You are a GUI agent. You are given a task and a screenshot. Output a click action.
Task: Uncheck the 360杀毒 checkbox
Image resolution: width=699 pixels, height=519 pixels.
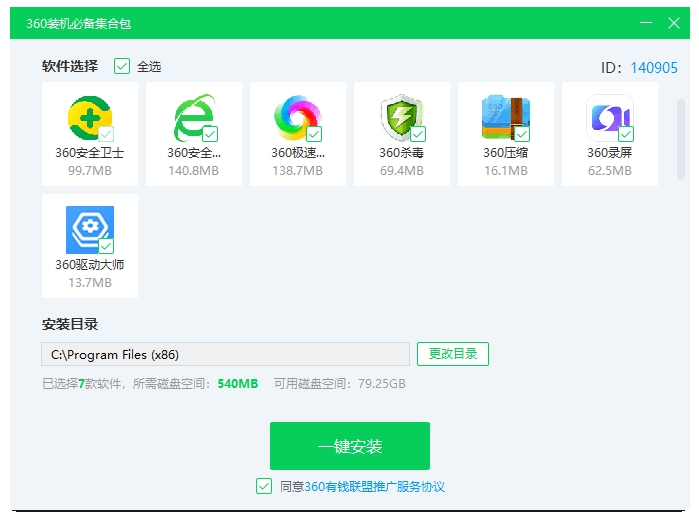(x=418, y=134)
